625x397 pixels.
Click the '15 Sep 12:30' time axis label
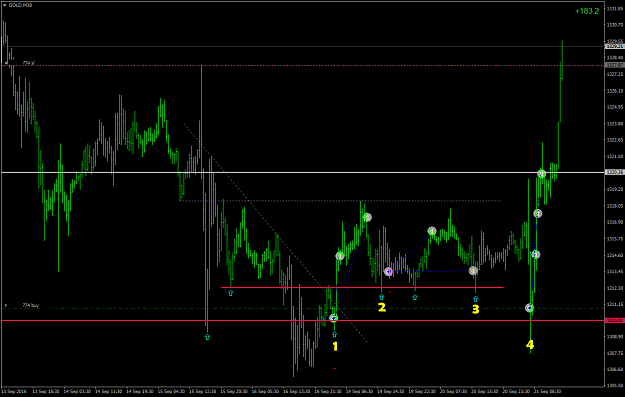point(202,391)
